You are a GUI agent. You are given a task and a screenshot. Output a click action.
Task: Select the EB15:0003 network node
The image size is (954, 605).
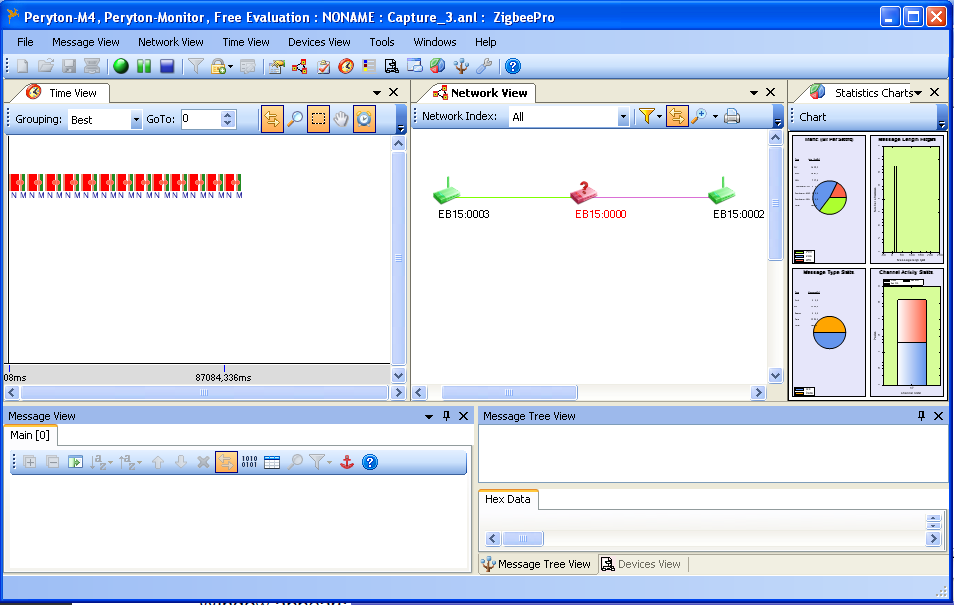coord(448,192)
